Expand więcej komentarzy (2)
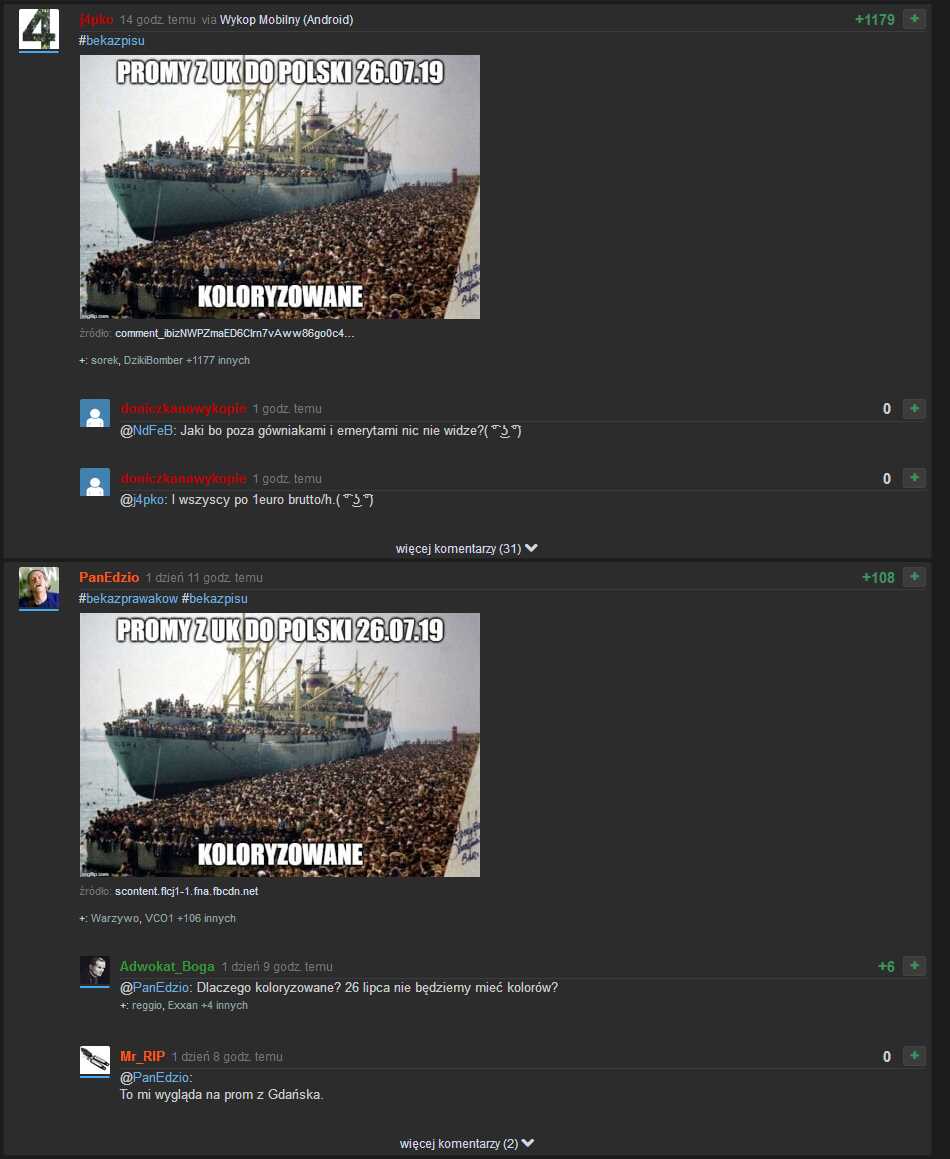950x1159 pixels. [x=466, y=1143]
